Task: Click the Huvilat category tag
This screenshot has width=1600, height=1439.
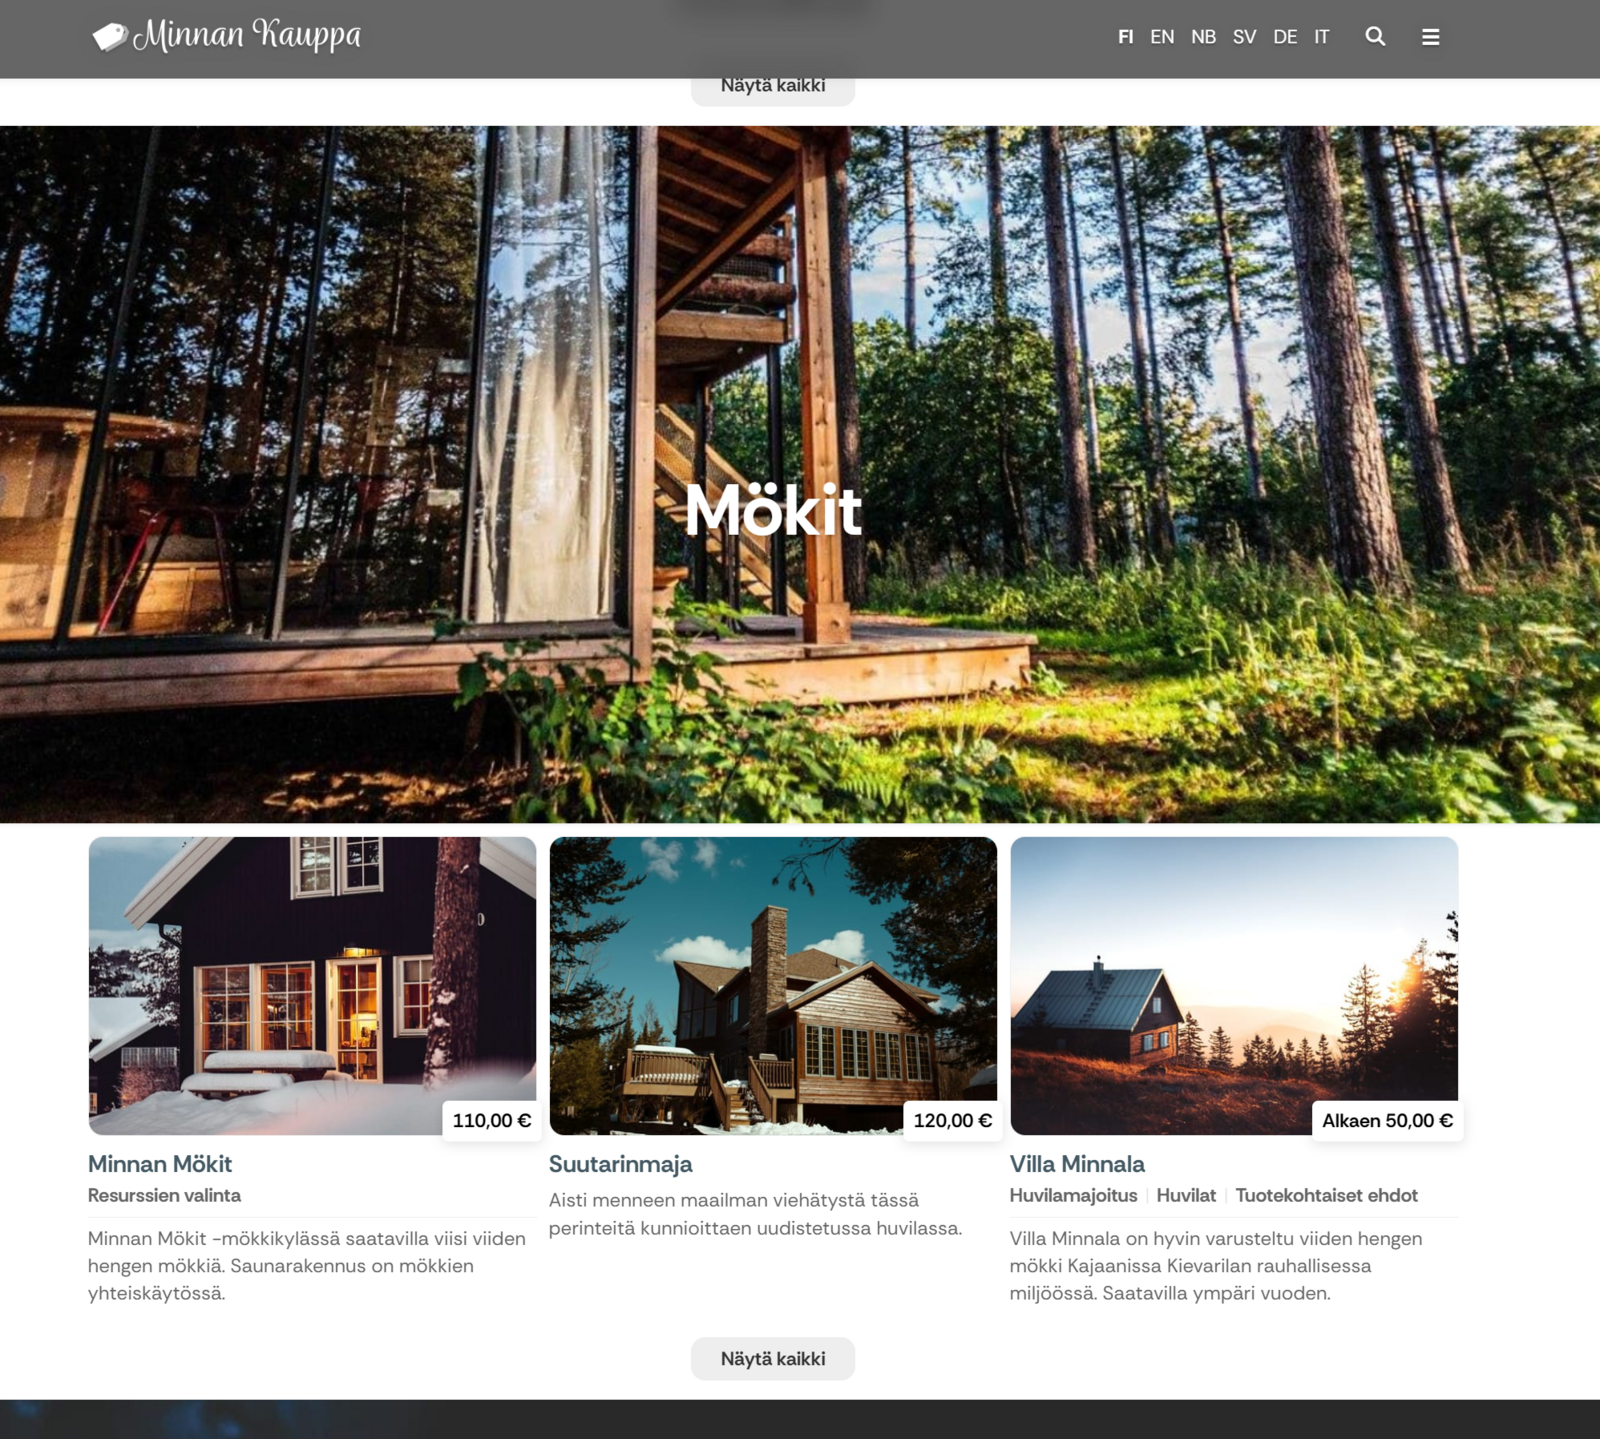Action: pos(1186,1195)
